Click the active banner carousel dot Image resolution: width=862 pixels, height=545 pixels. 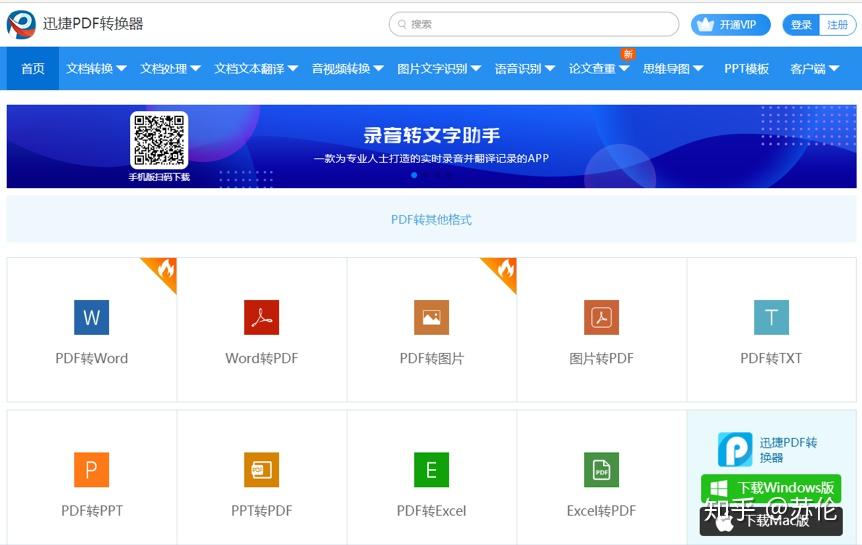(414, 175)
